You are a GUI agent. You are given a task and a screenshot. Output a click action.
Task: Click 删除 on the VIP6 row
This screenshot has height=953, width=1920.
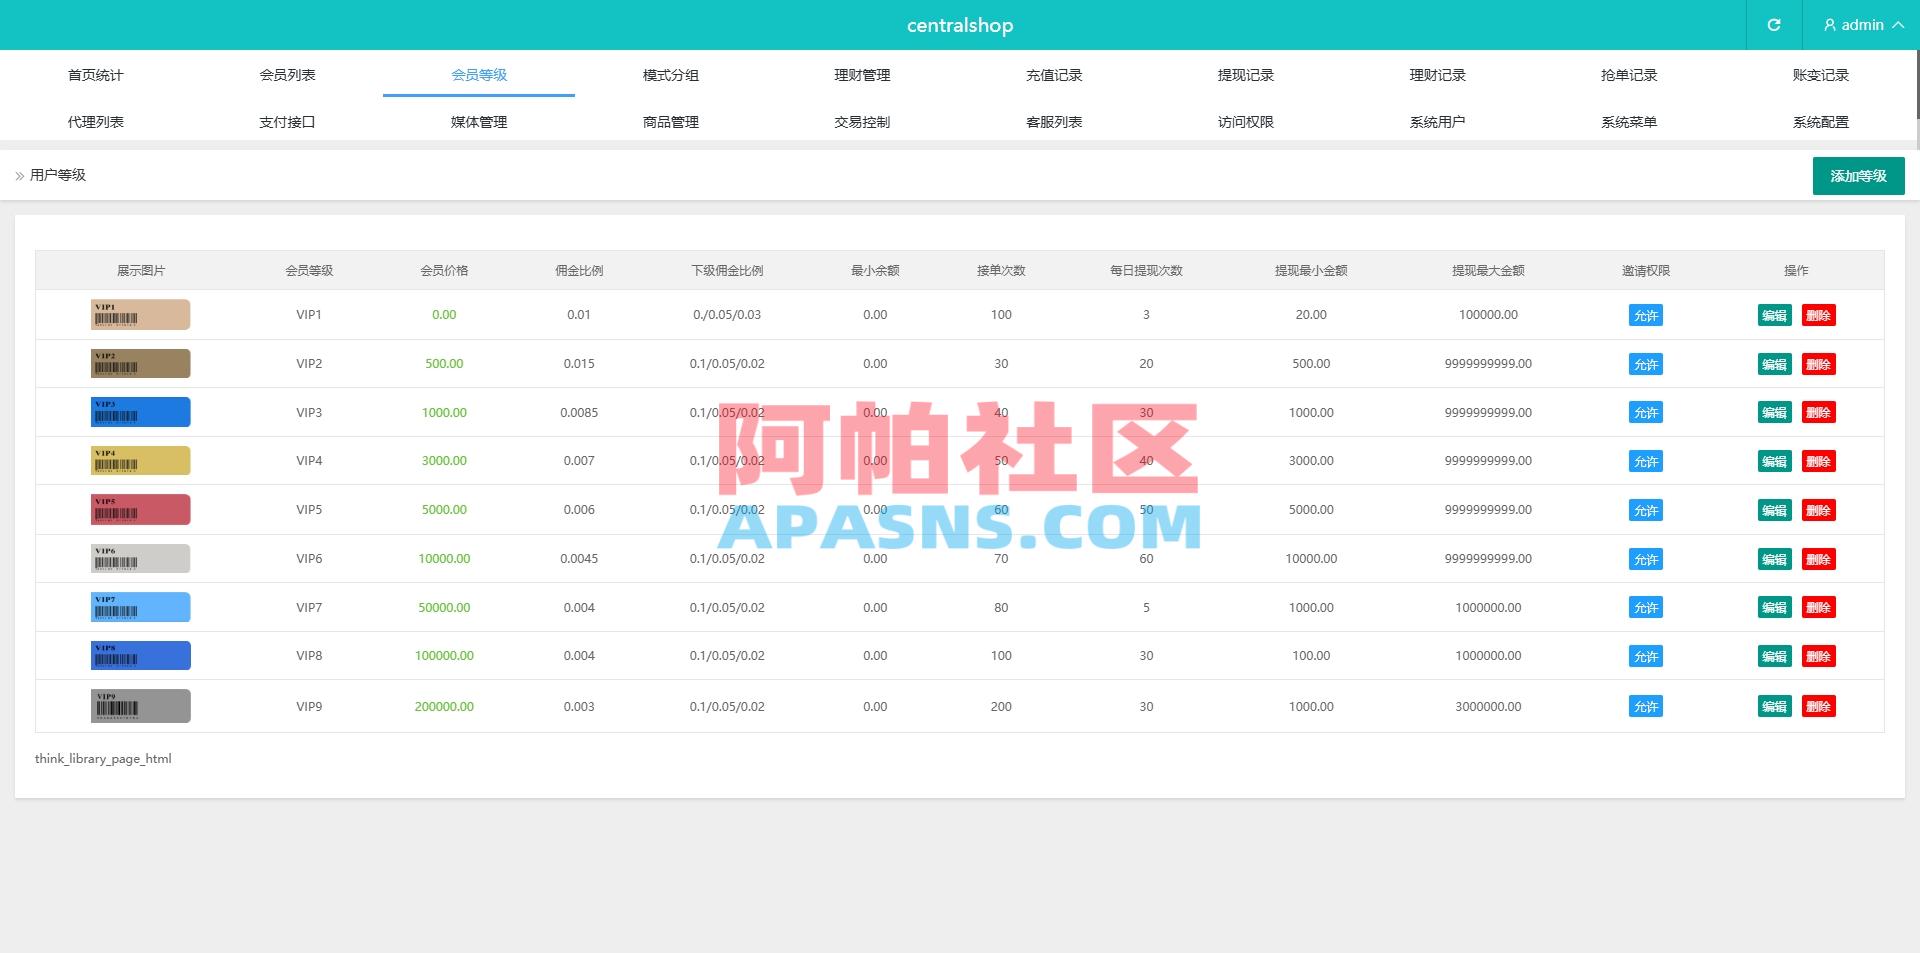click(x=1819, y=559)
